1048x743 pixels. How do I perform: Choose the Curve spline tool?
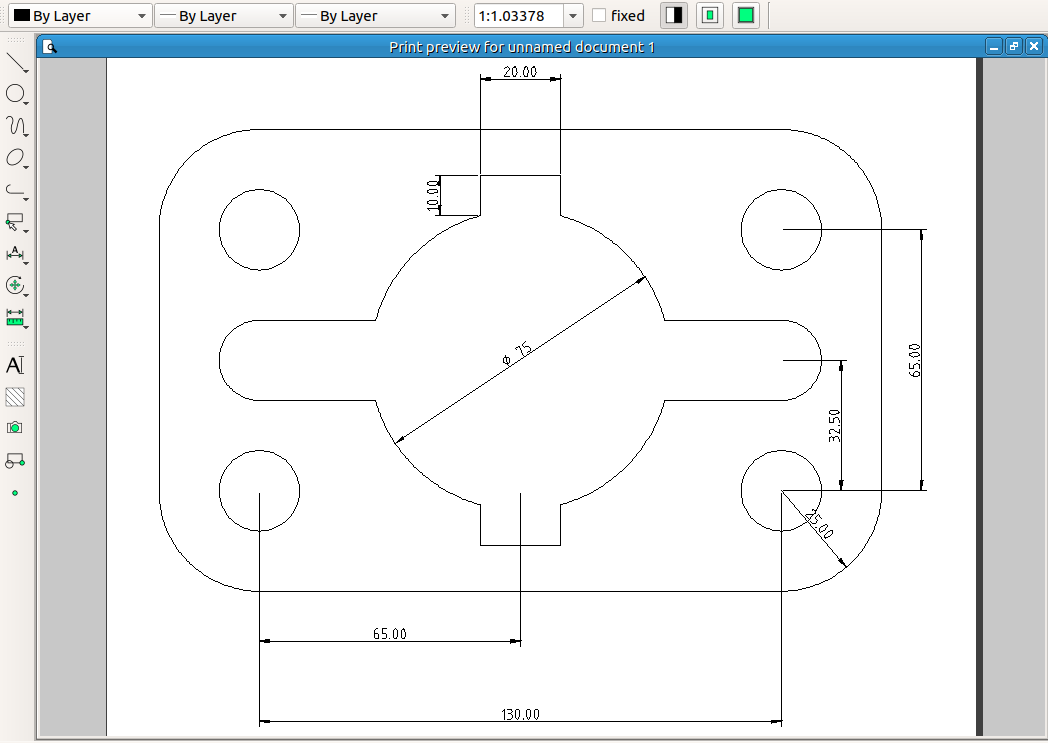pyautogui.click(x=16, y=126)
